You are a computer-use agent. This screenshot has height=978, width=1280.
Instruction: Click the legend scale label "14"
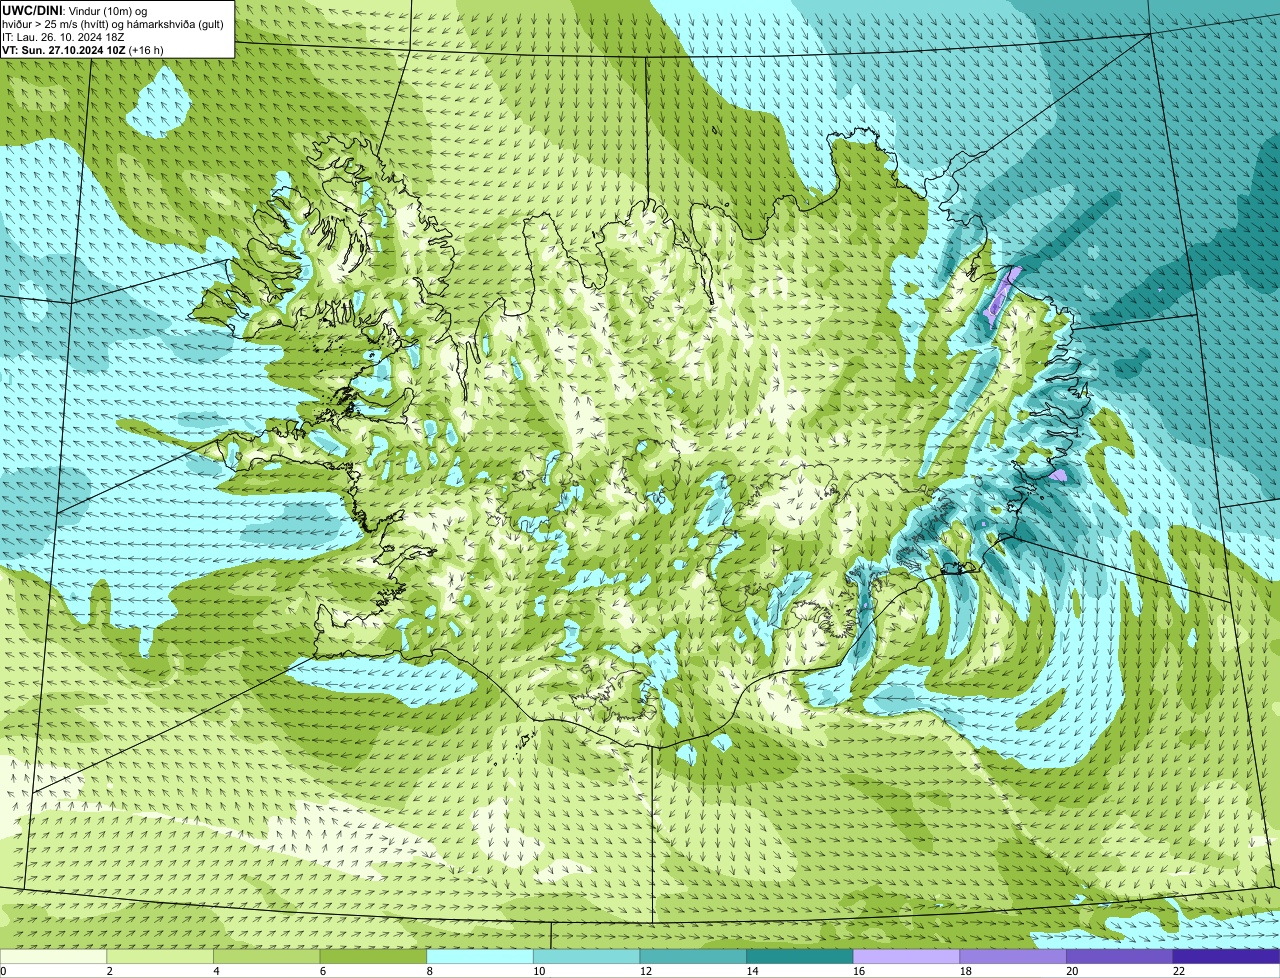coord(753,971)
